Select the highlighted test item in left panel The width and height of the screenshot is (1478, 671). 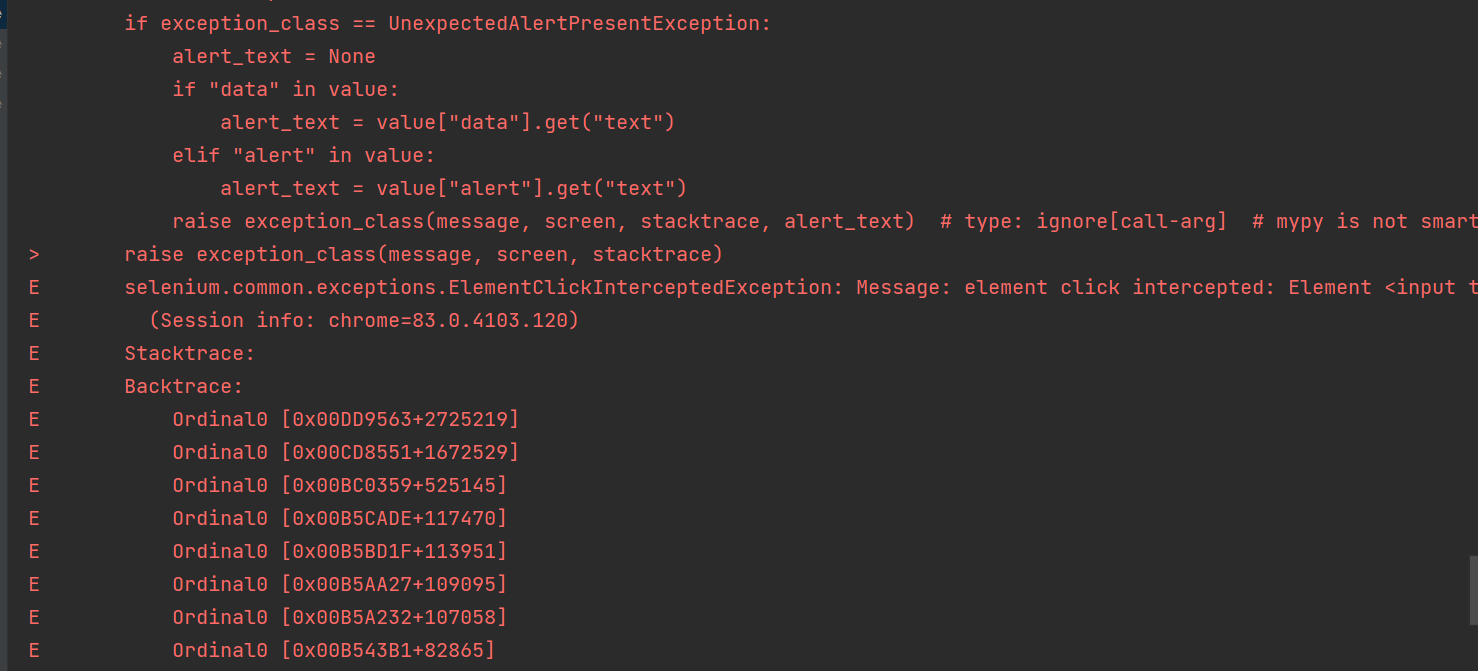(2, 15)
